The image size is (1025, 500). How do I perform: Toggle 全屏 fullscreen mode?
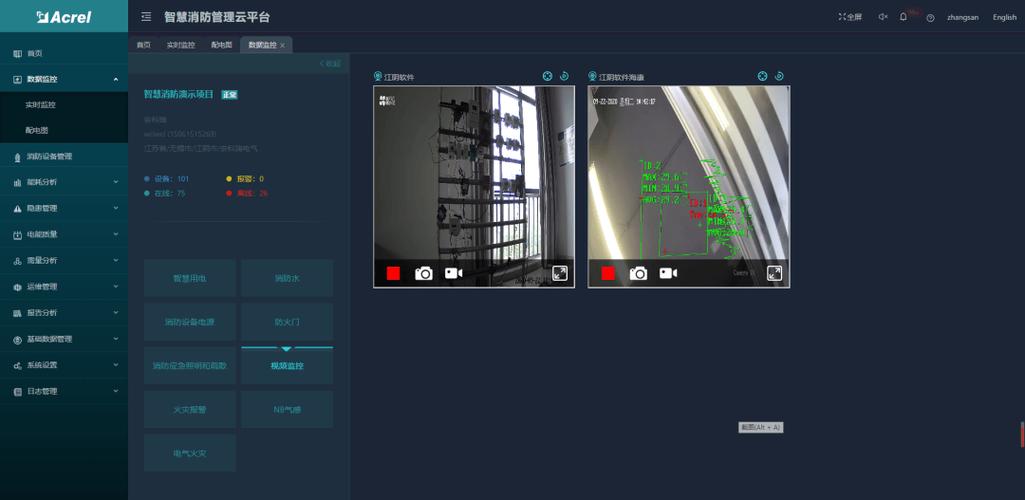coord(850,17)
